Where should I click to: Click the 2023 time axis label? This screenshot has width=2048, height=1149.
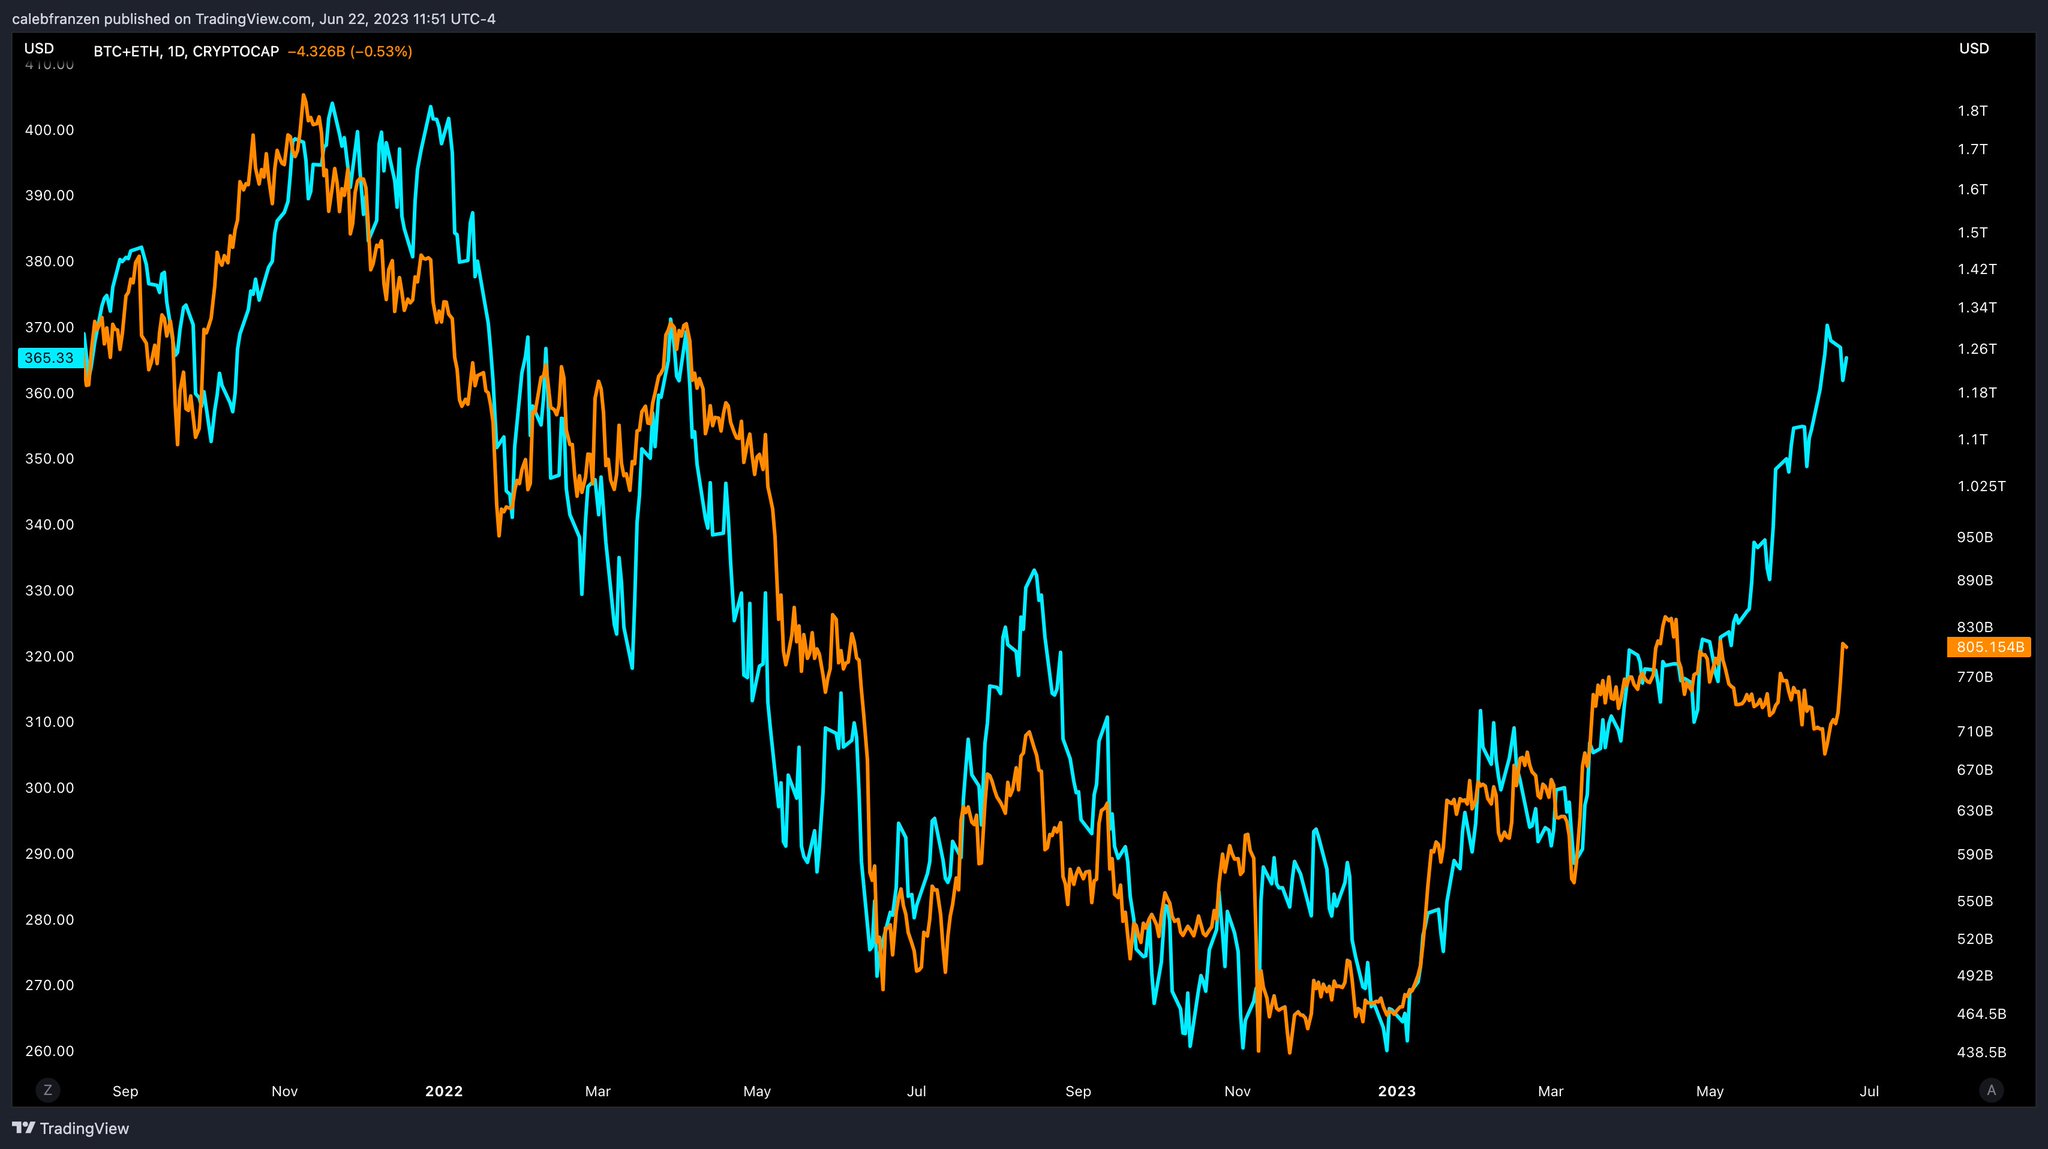[1397, 1091]
